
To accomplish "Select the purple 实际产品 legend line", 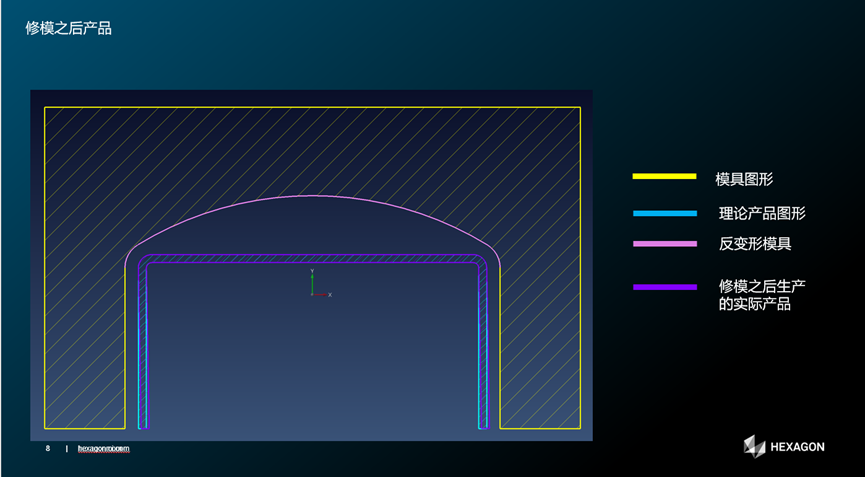I will [x=664, y=287].
